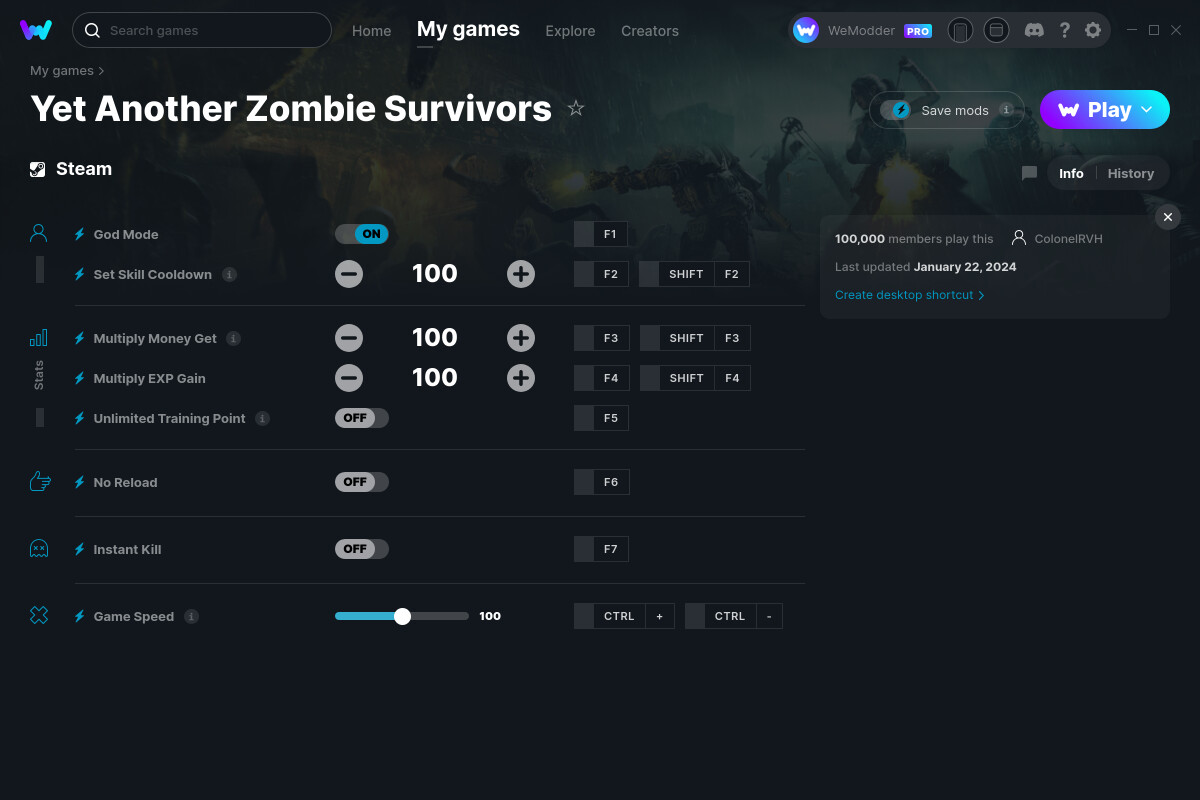Viewport: 1200px width, 800px height.
Task: Turn on the No Reload toggle
Action: coord(362,482)
